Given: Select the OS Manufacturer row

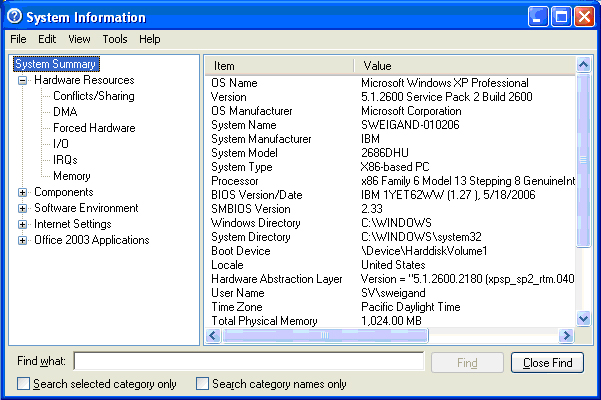Looking at the screenshot, I should click(391, 111).
